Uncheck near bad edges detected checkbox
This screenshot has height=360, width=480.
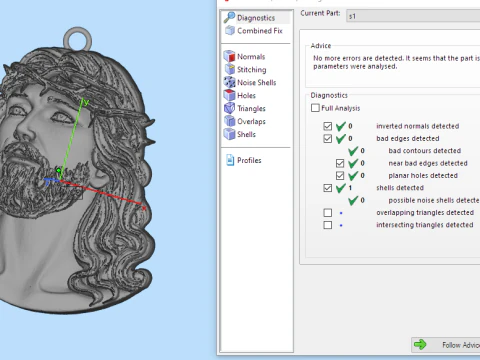340,163
